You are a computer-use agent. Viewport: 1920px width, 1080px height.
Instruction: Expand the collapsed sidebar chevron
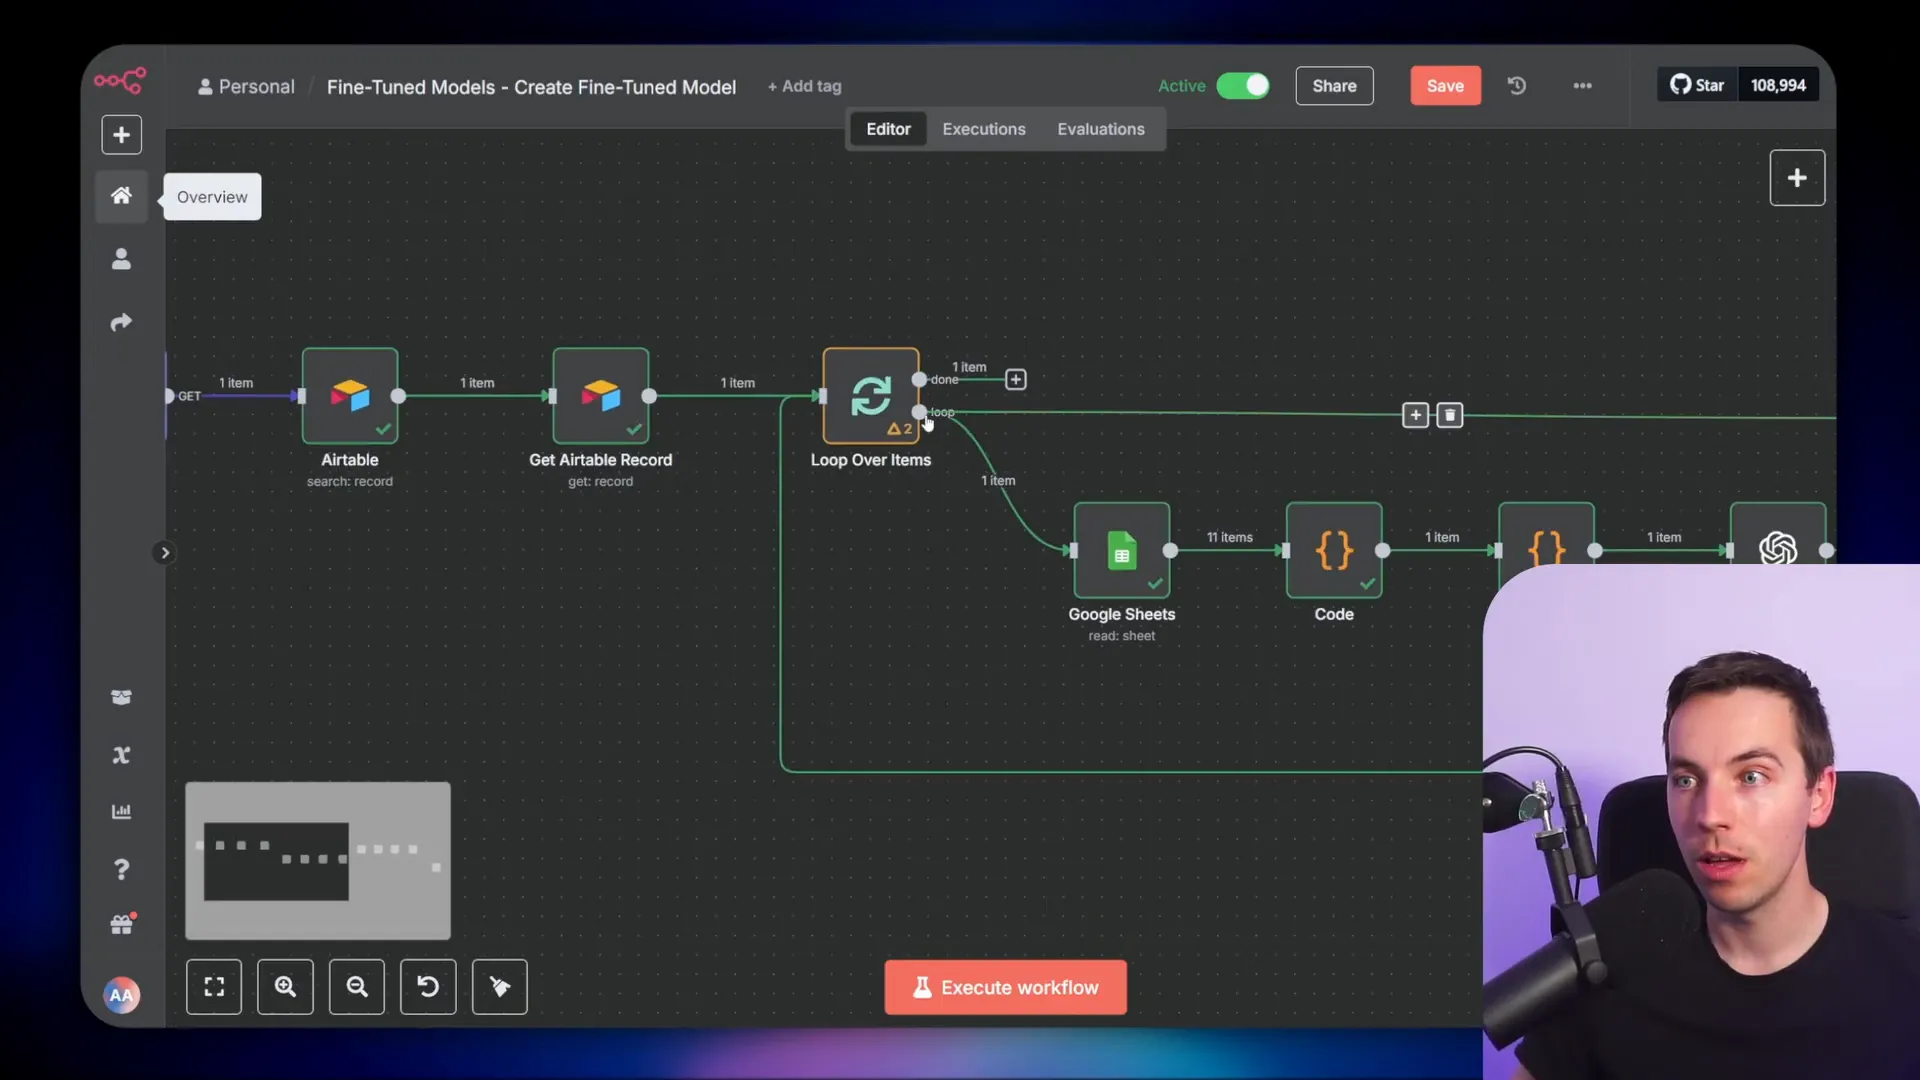point(165,553)
